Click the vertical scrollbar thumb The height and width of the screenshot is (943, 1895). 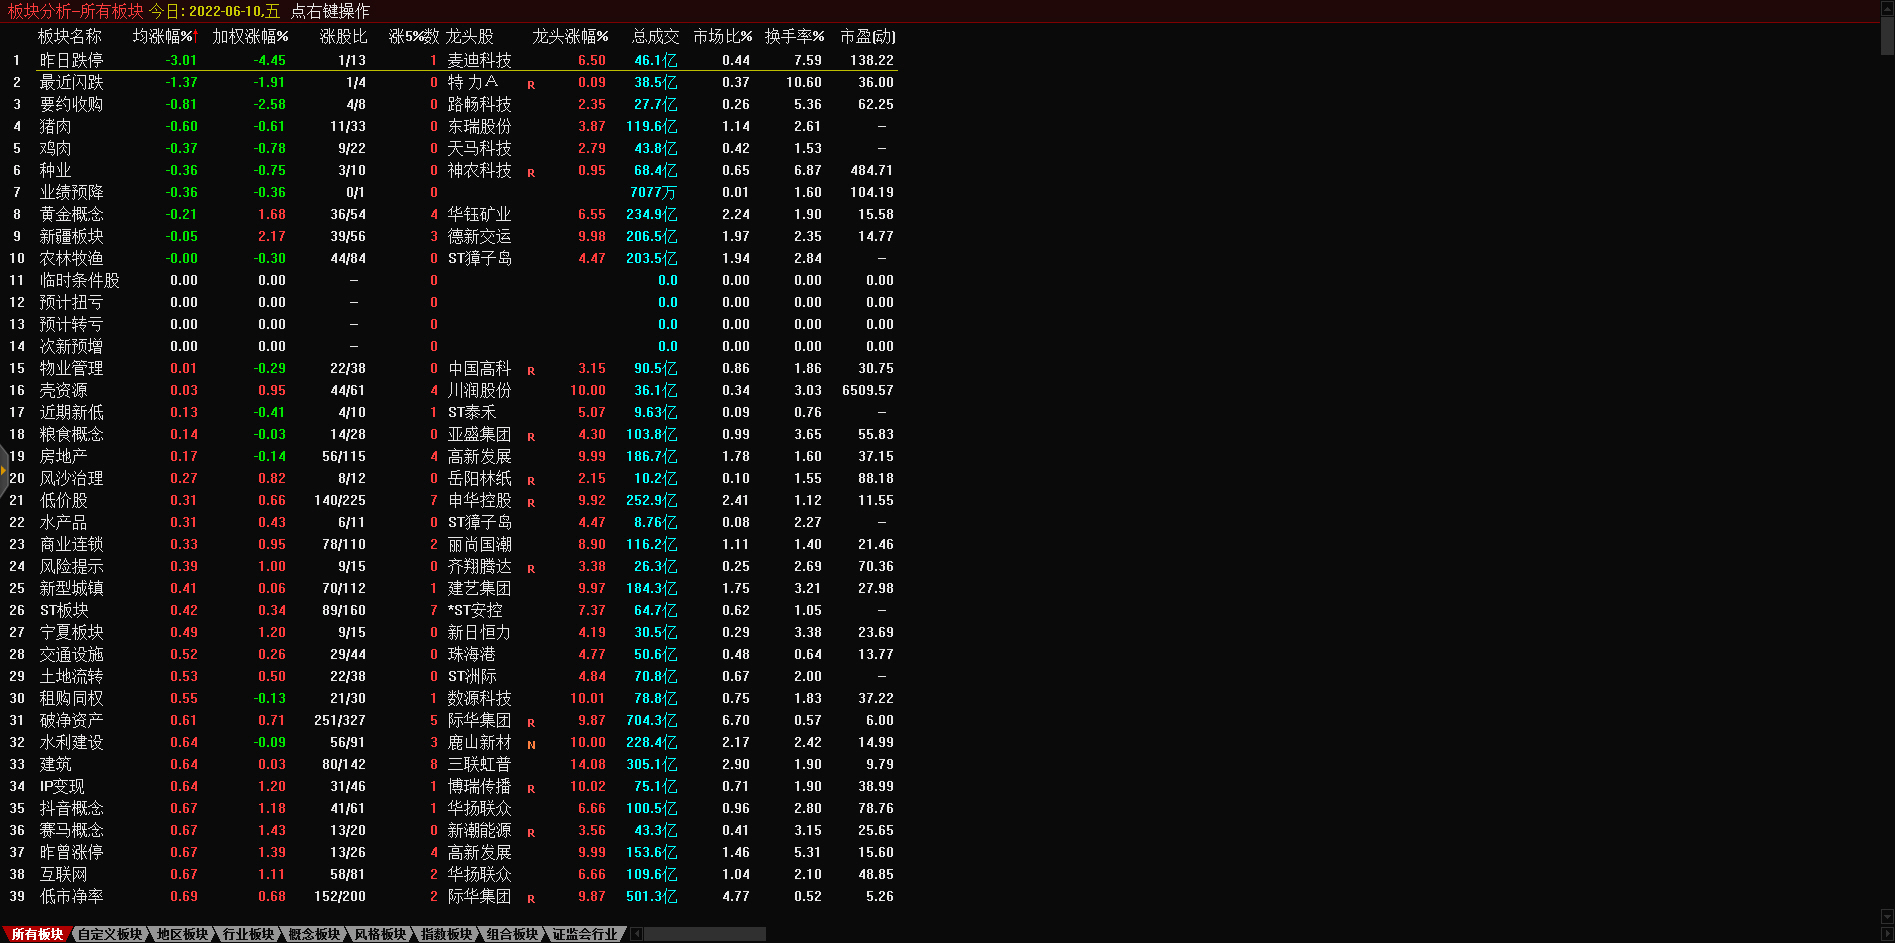pos(1887,35)
